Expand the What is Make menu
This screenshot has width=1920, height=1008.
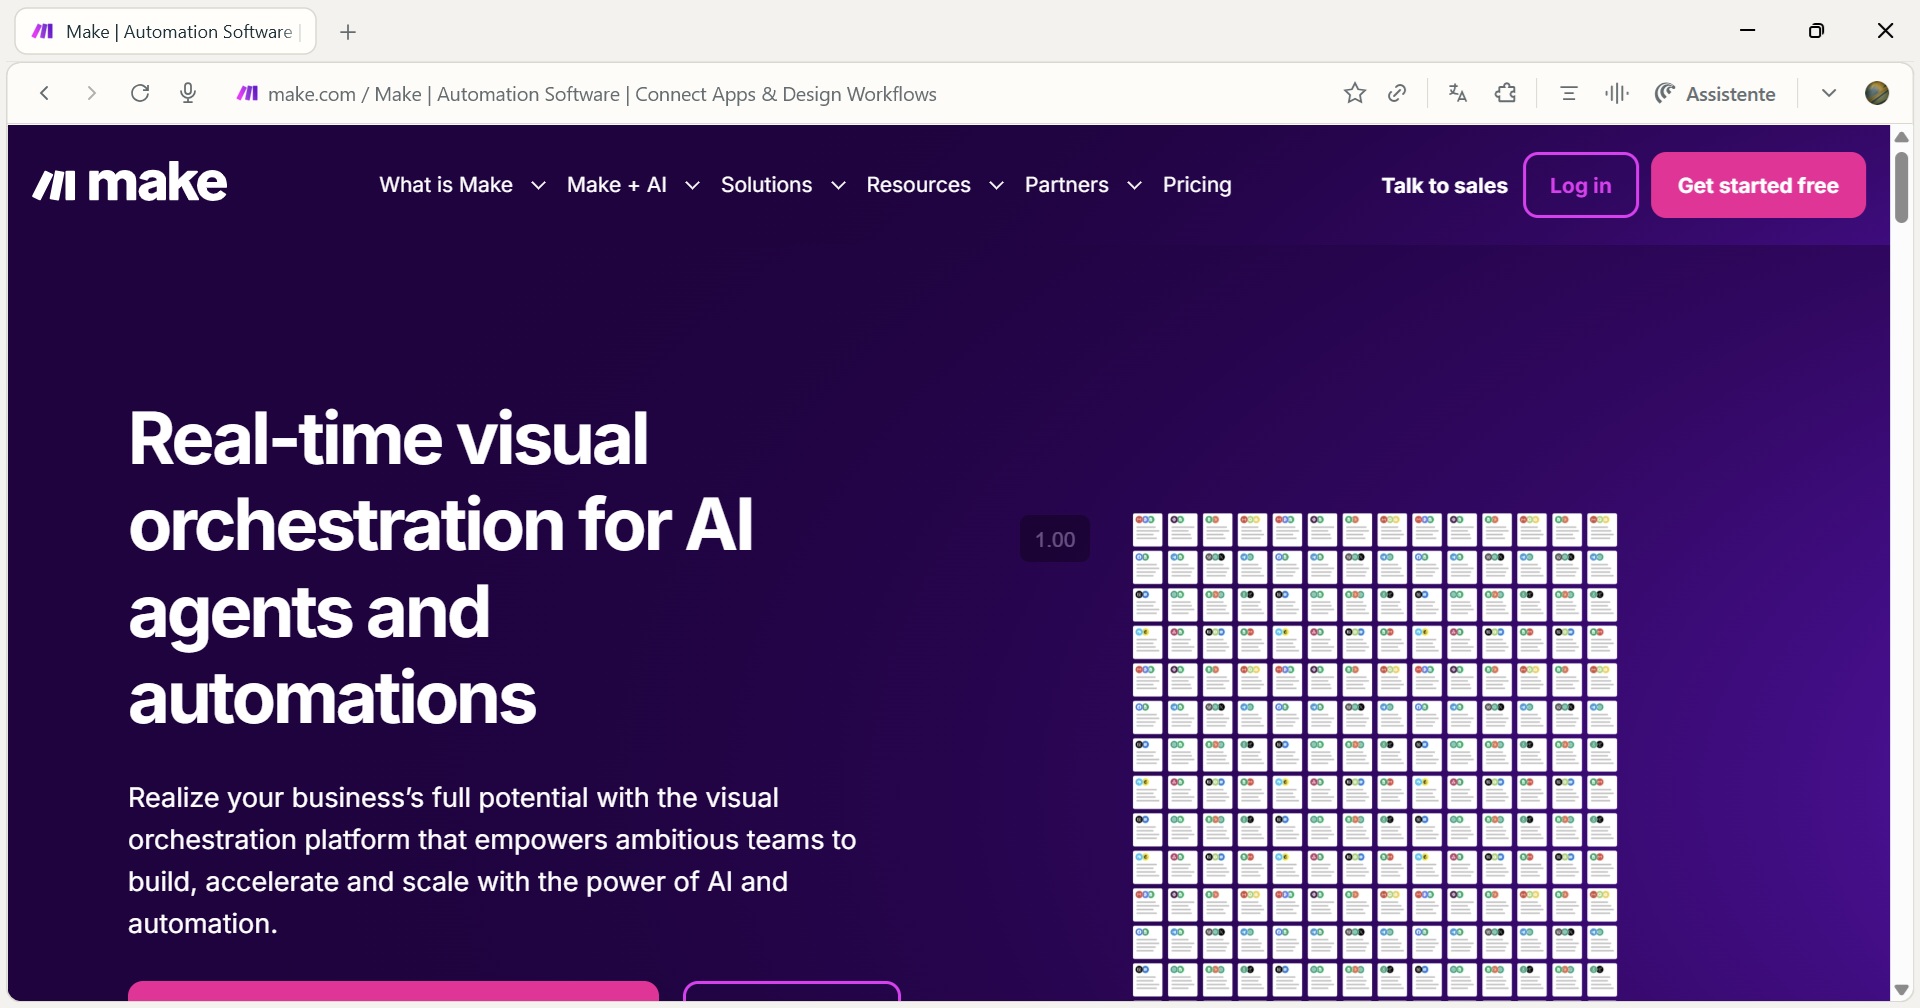pyautogui.click(x=462, y=185)
